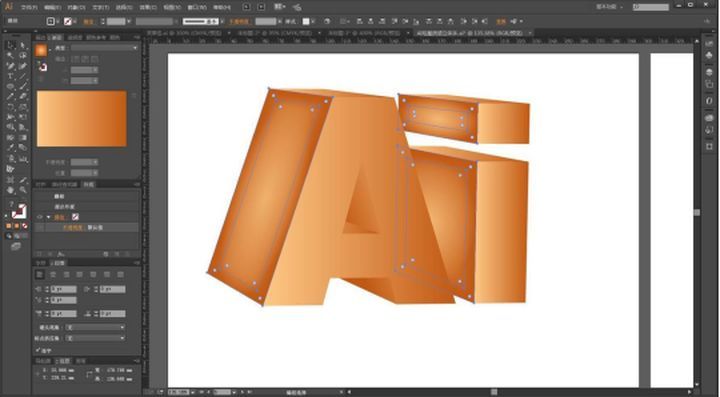This screenshot has width=720, height=397.
Task: Select the Type (T) tool
Action: 11,76
